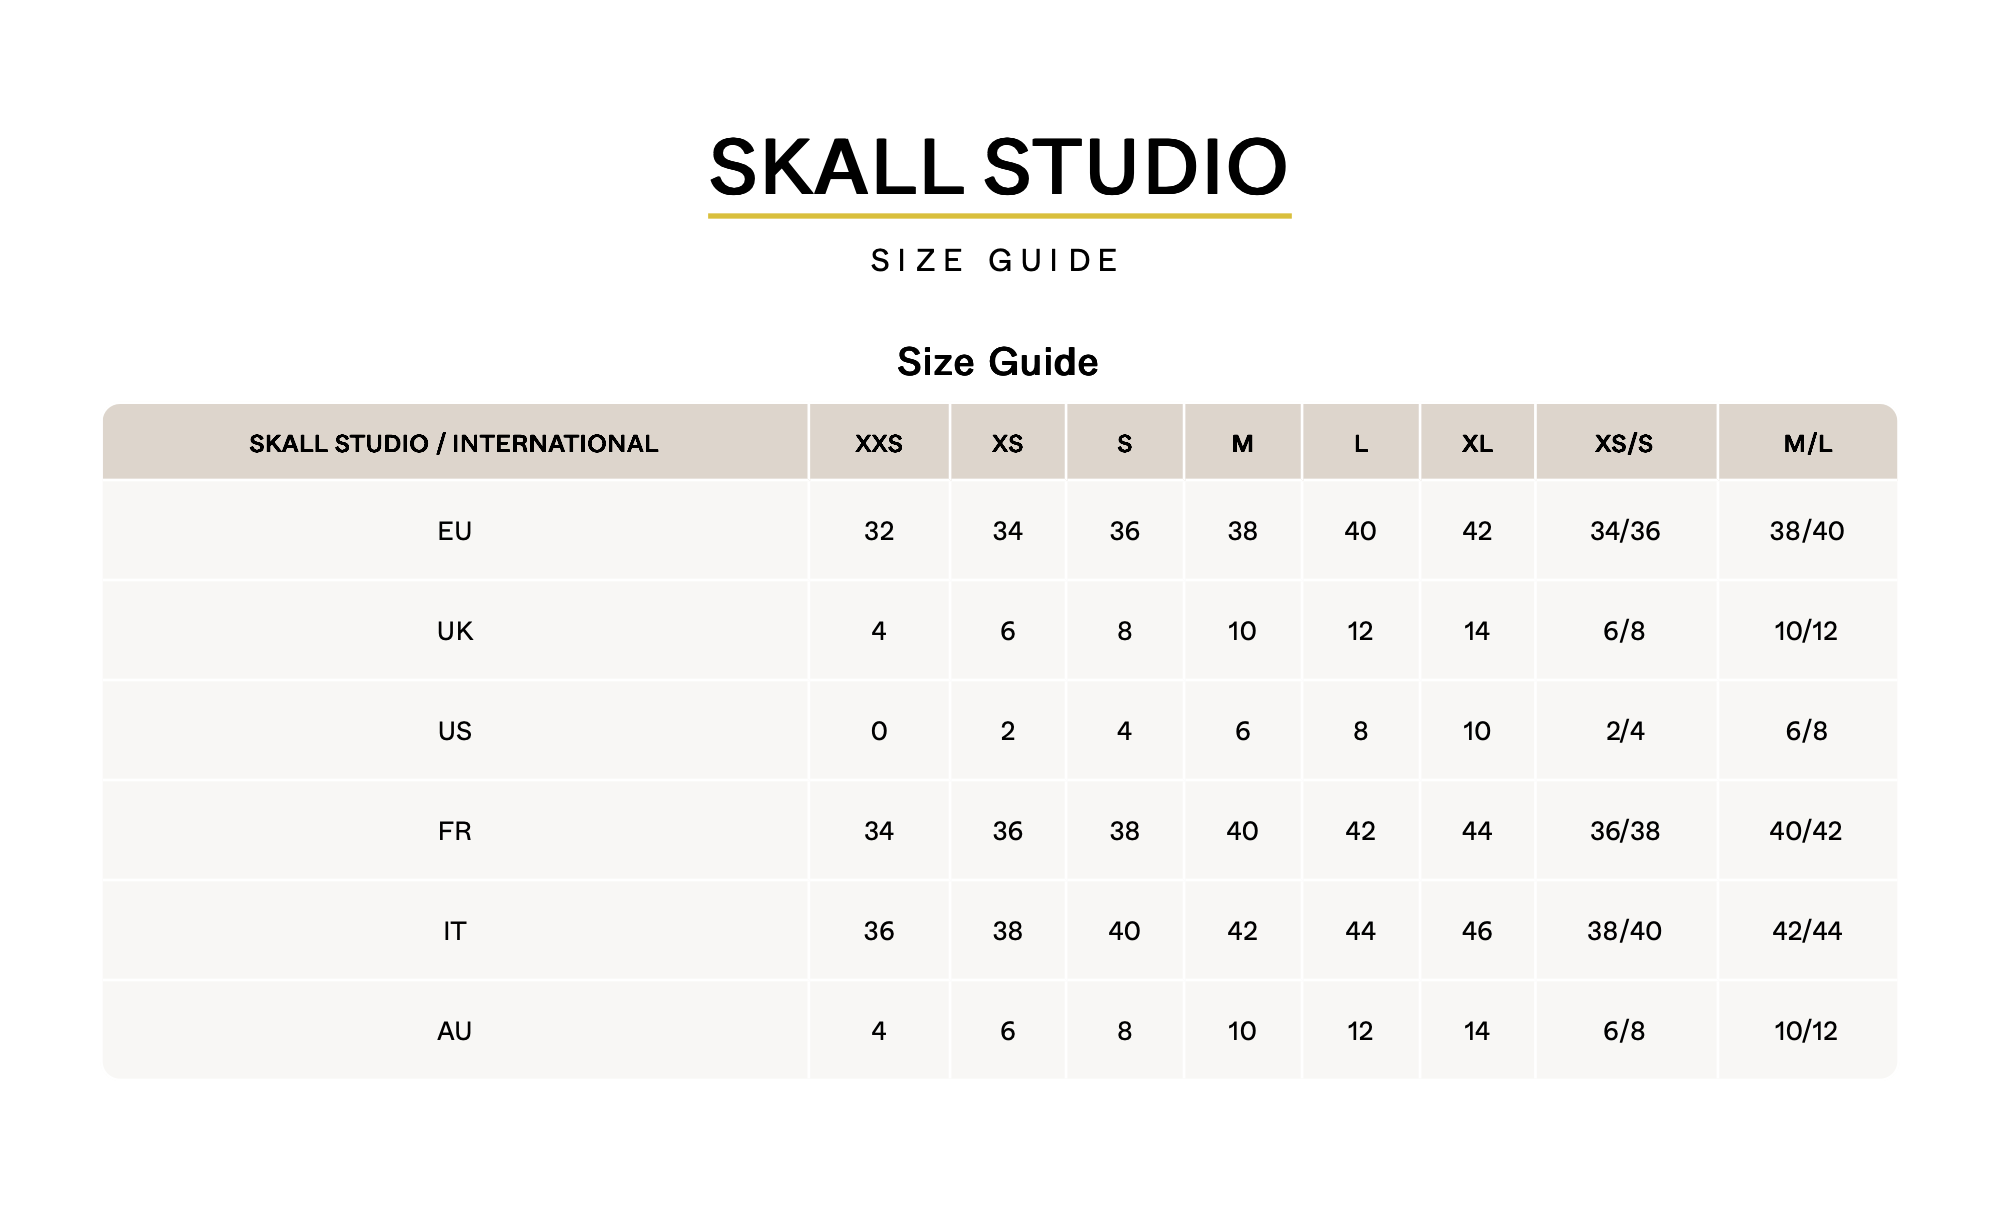Click the SKALL STUDIO logo title
The image size is (2000, 1212).
coord(998,167)
